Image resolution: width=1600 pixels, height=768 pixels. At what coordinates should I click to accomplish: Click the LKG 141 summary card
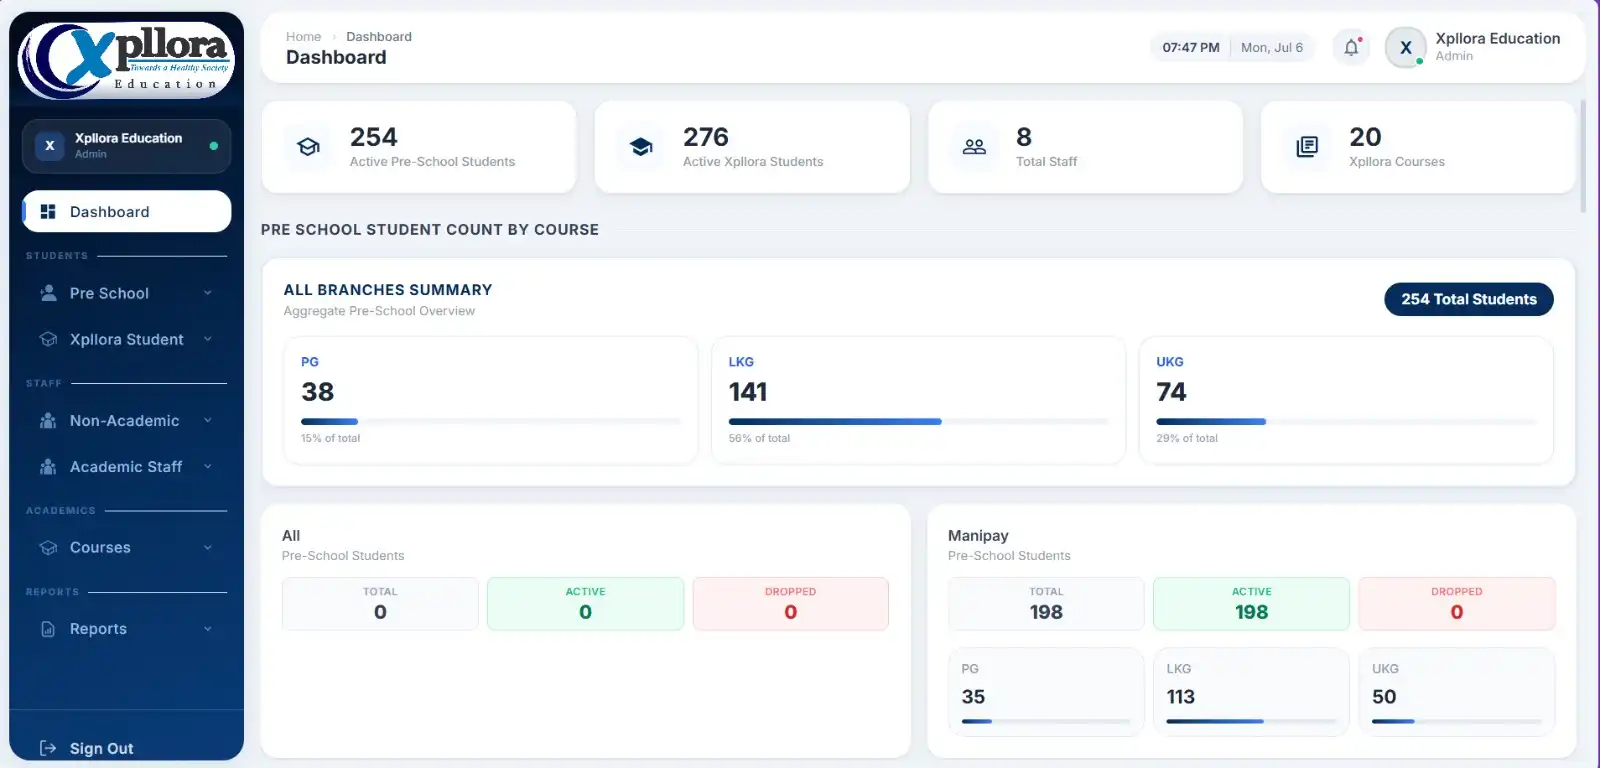point(918,400)
